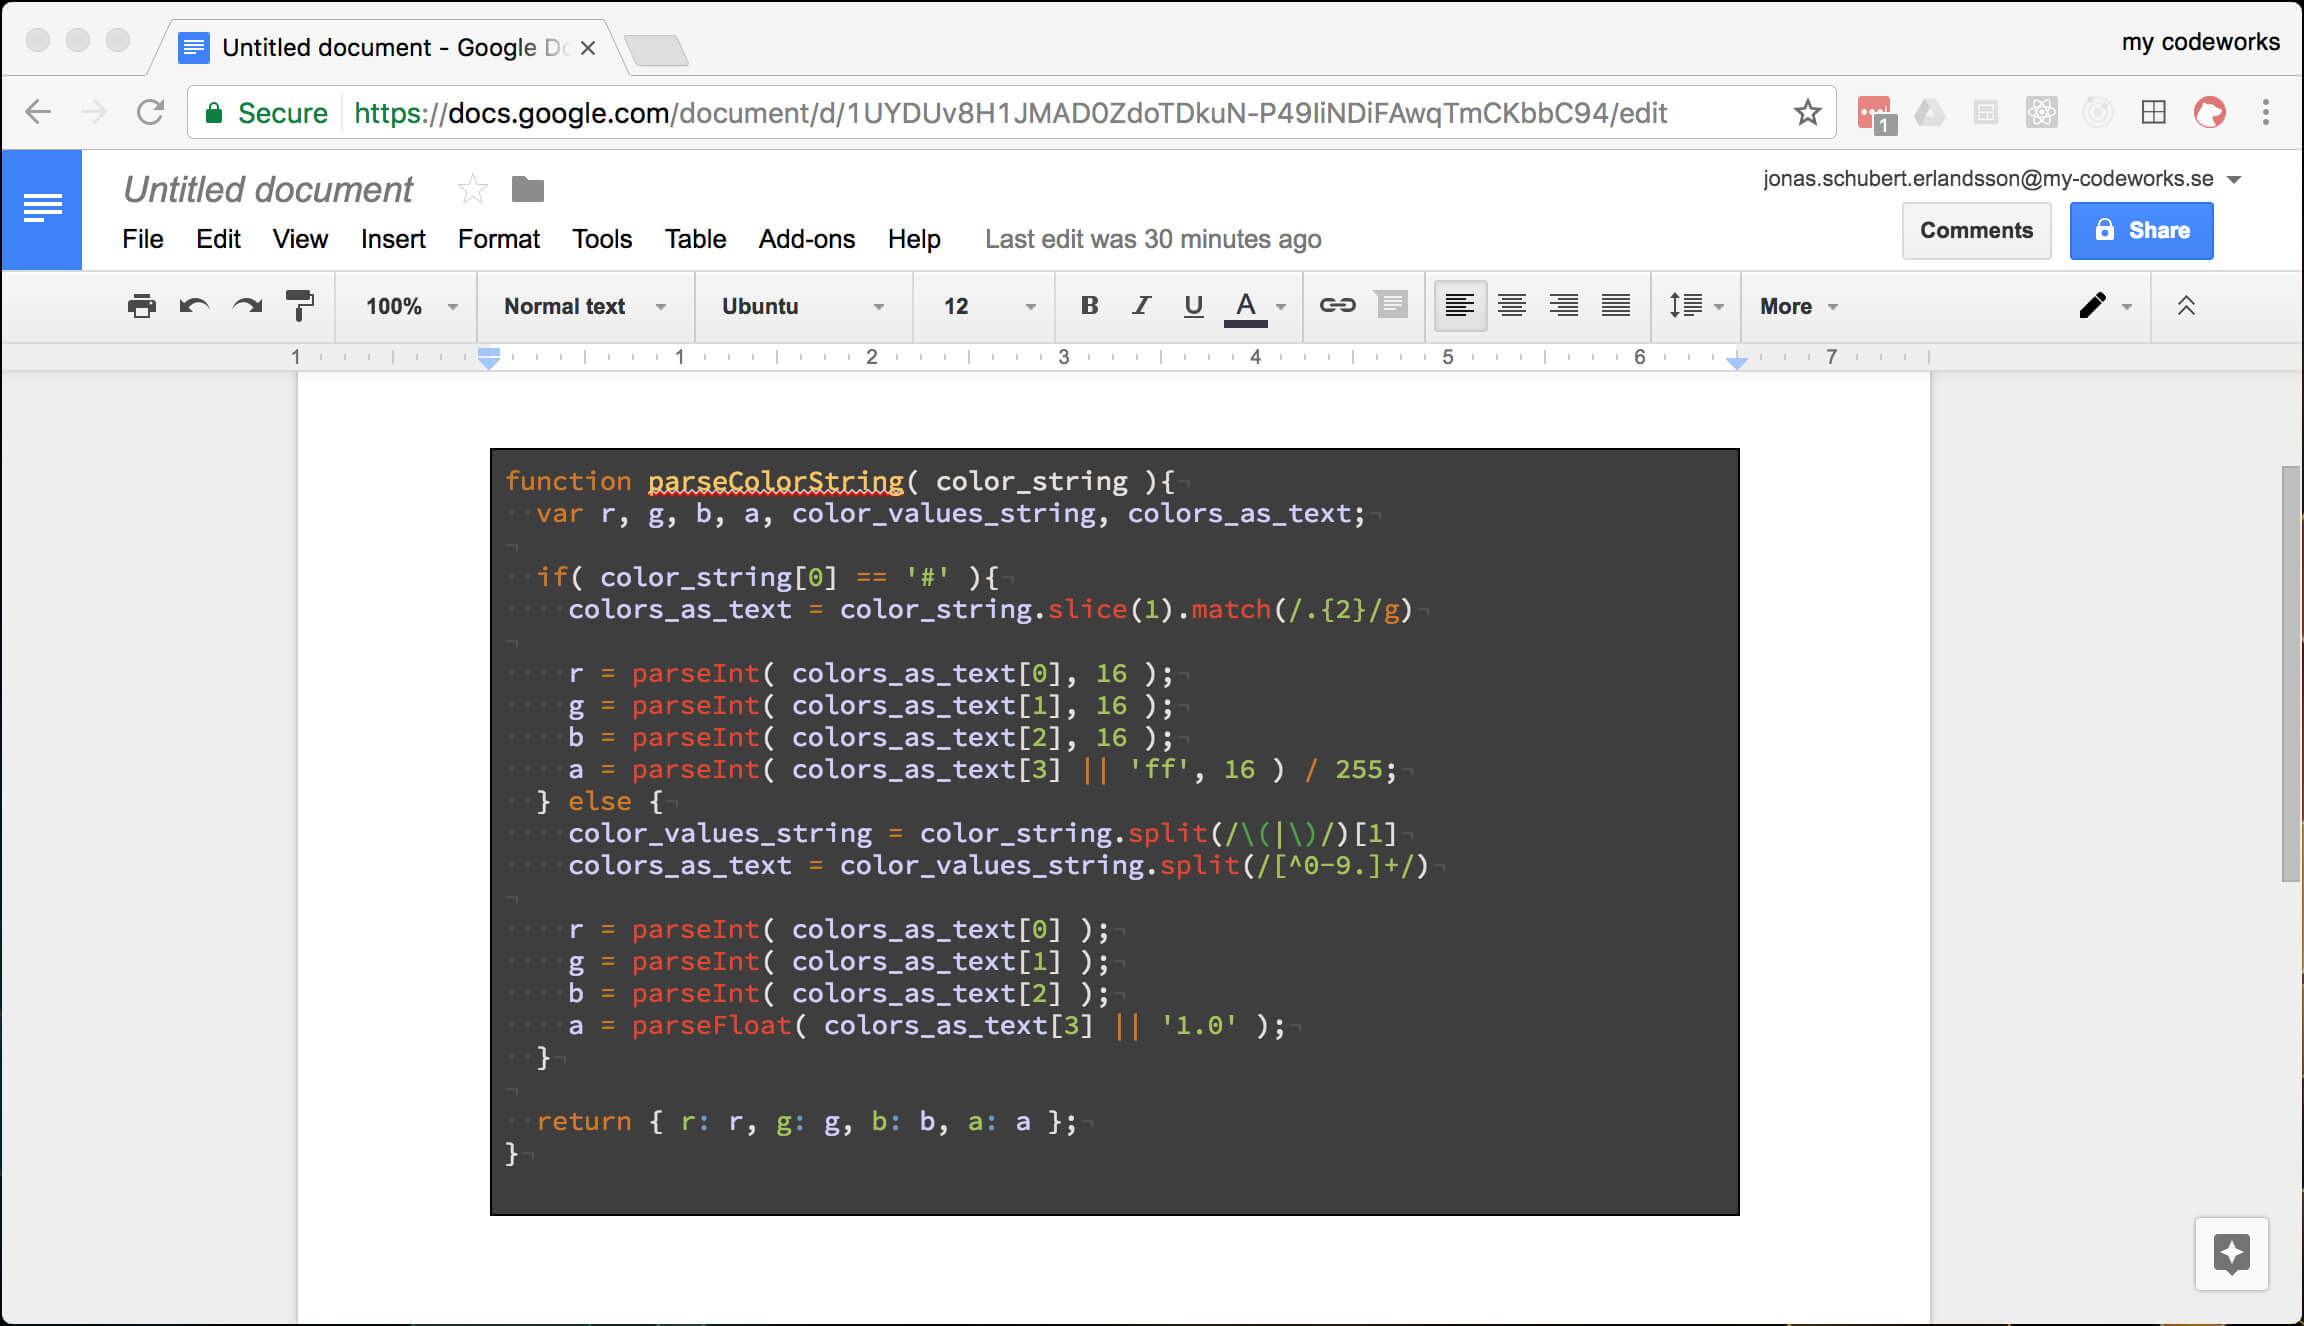The image size is (2304, 1326).
Task: Click the blue Share button
Action: [x=2141, y=230]
